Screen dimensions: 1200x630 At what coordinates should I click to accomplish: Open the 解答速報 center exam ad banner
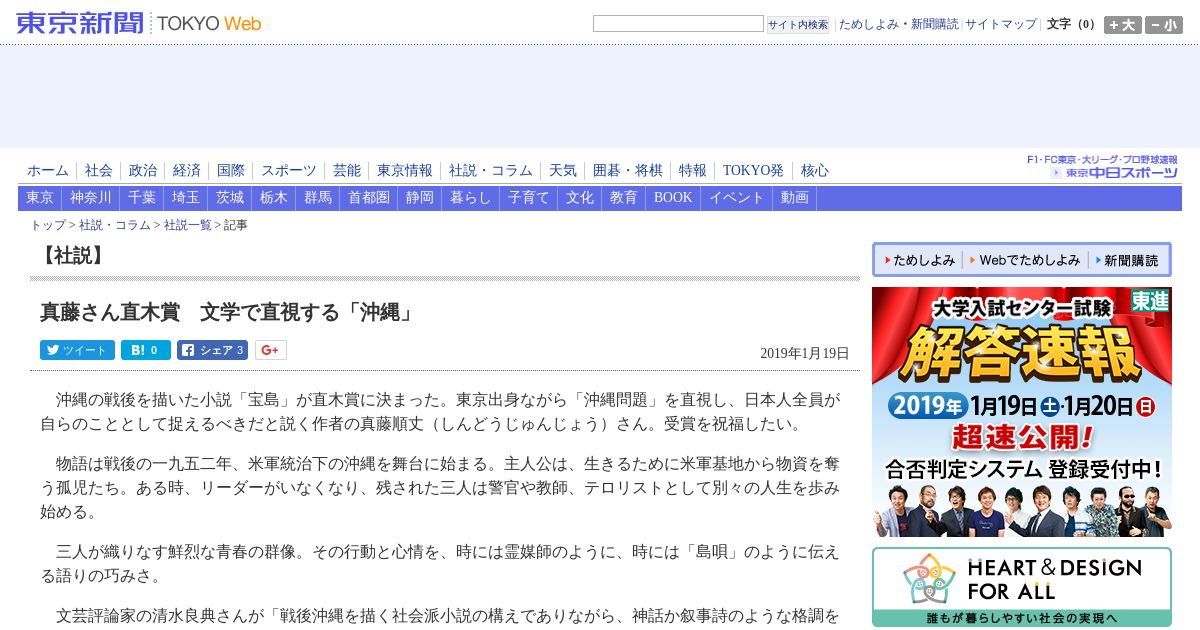point(1022,412)
